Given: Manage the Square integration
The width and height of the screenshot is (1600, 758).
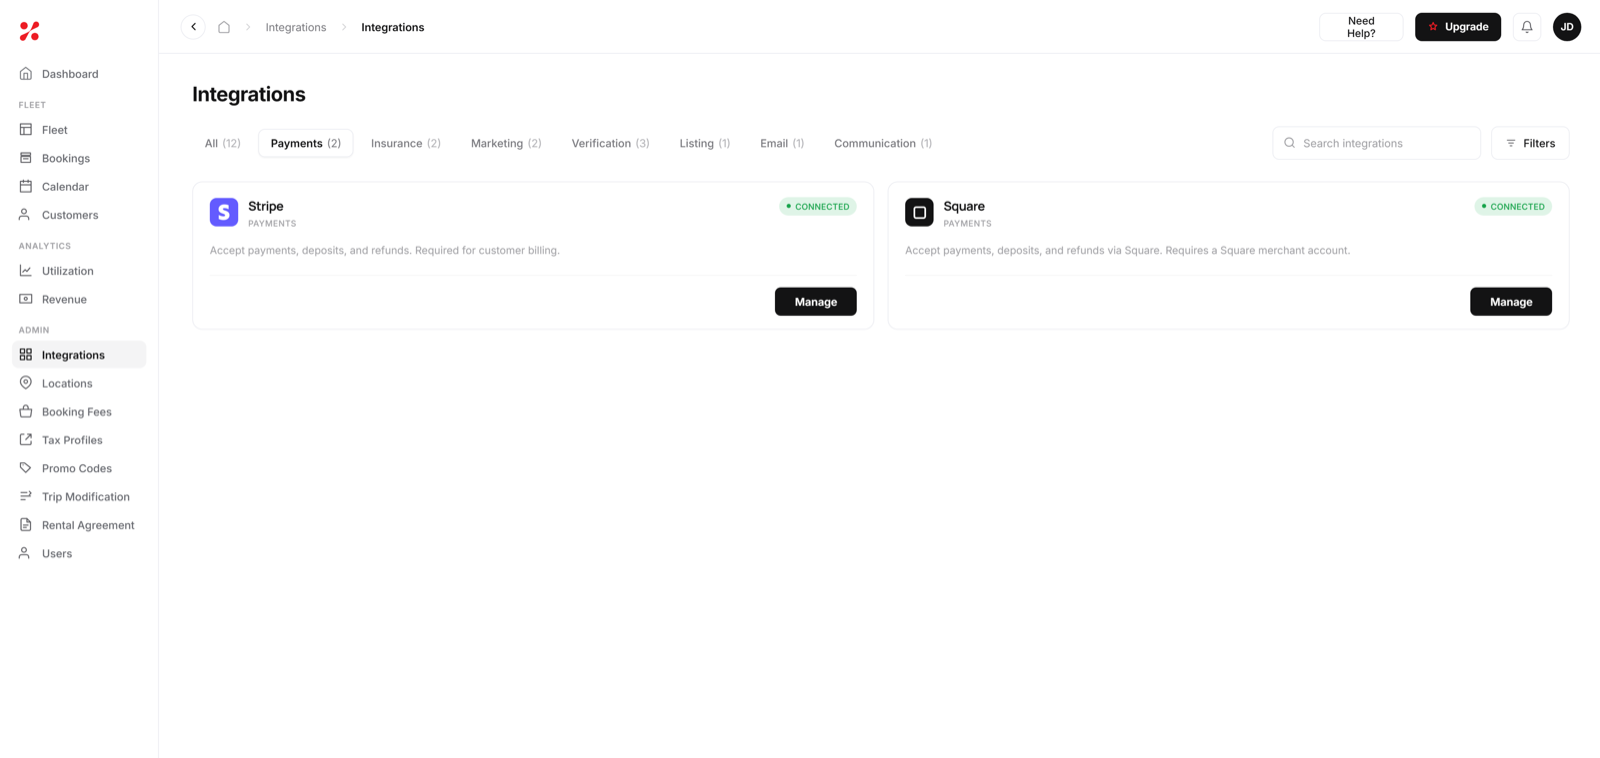Looking at the screenshot, I should pyautogui.click(x=1511, y=302).
